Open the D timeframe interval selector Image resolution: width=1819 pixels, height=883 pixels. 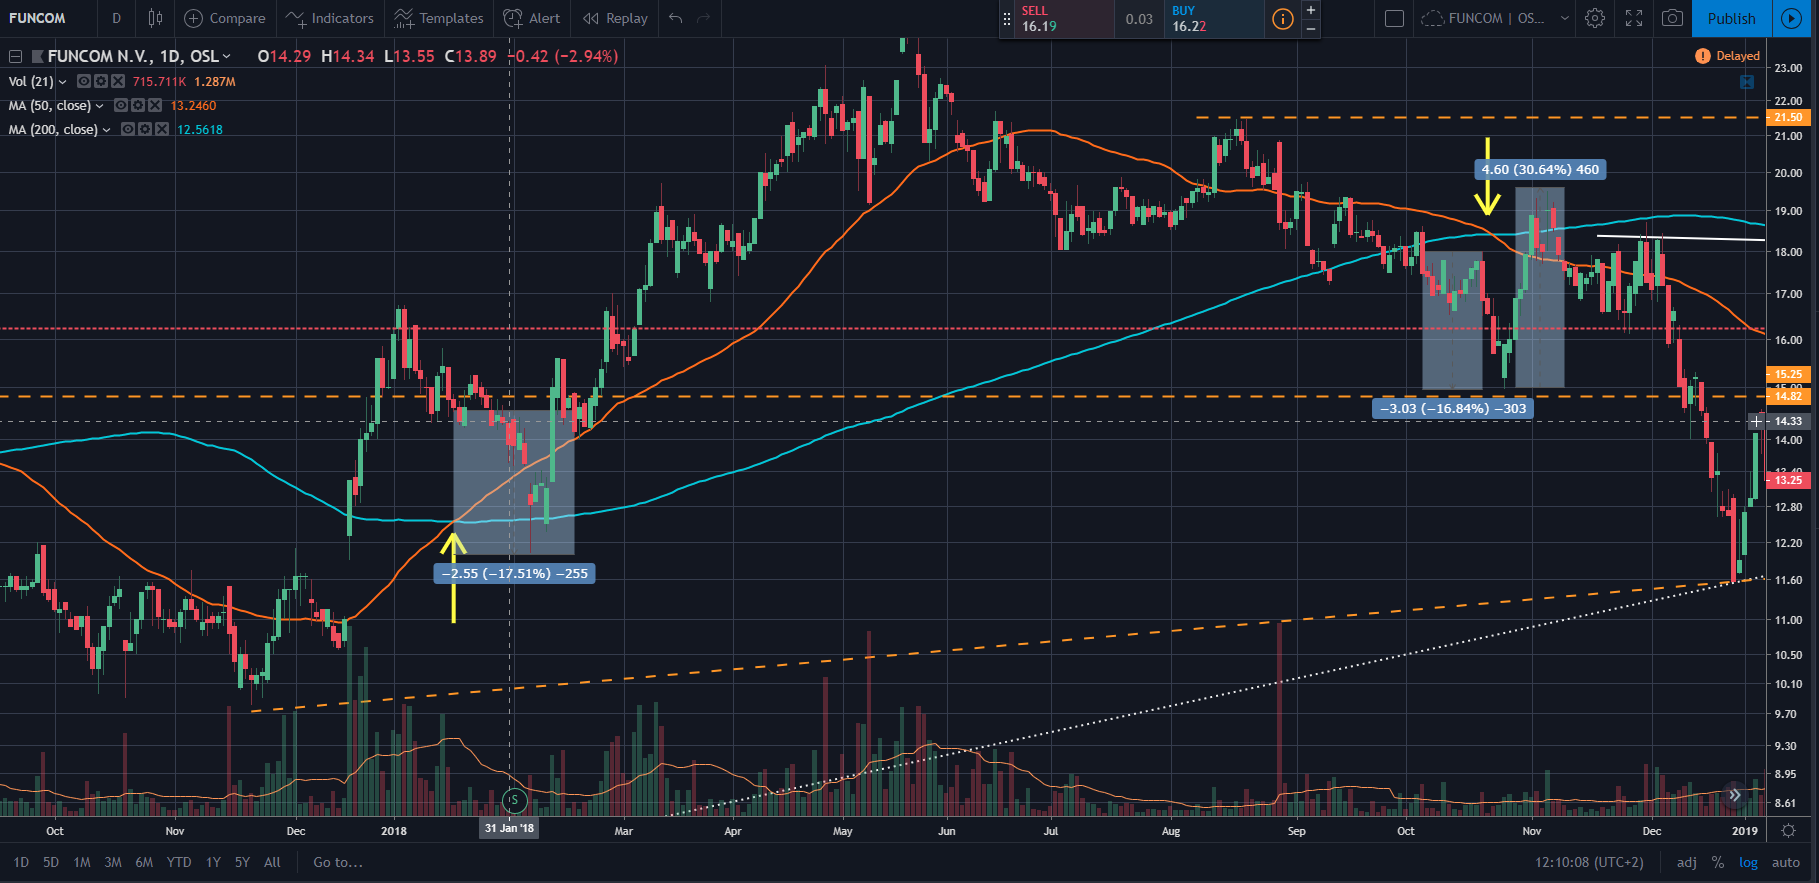(x=116, y=18)
